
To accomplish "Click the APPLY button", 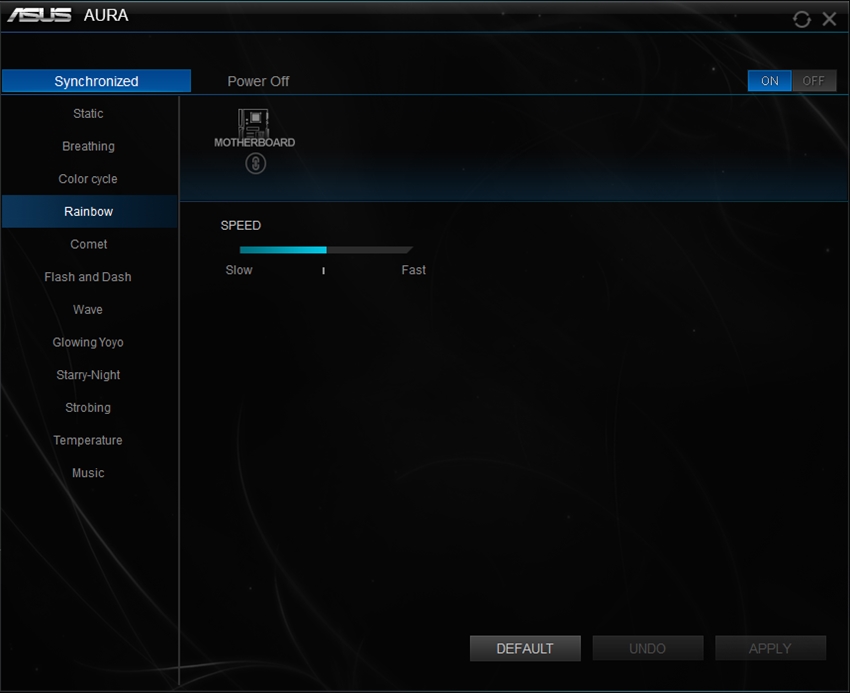I will pyautogui.click(x=770, y=648).
